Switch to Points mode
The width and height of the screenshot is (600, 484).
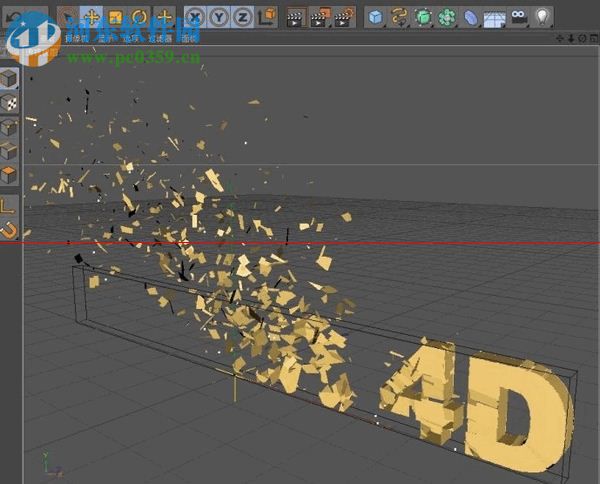pos(9,127)
